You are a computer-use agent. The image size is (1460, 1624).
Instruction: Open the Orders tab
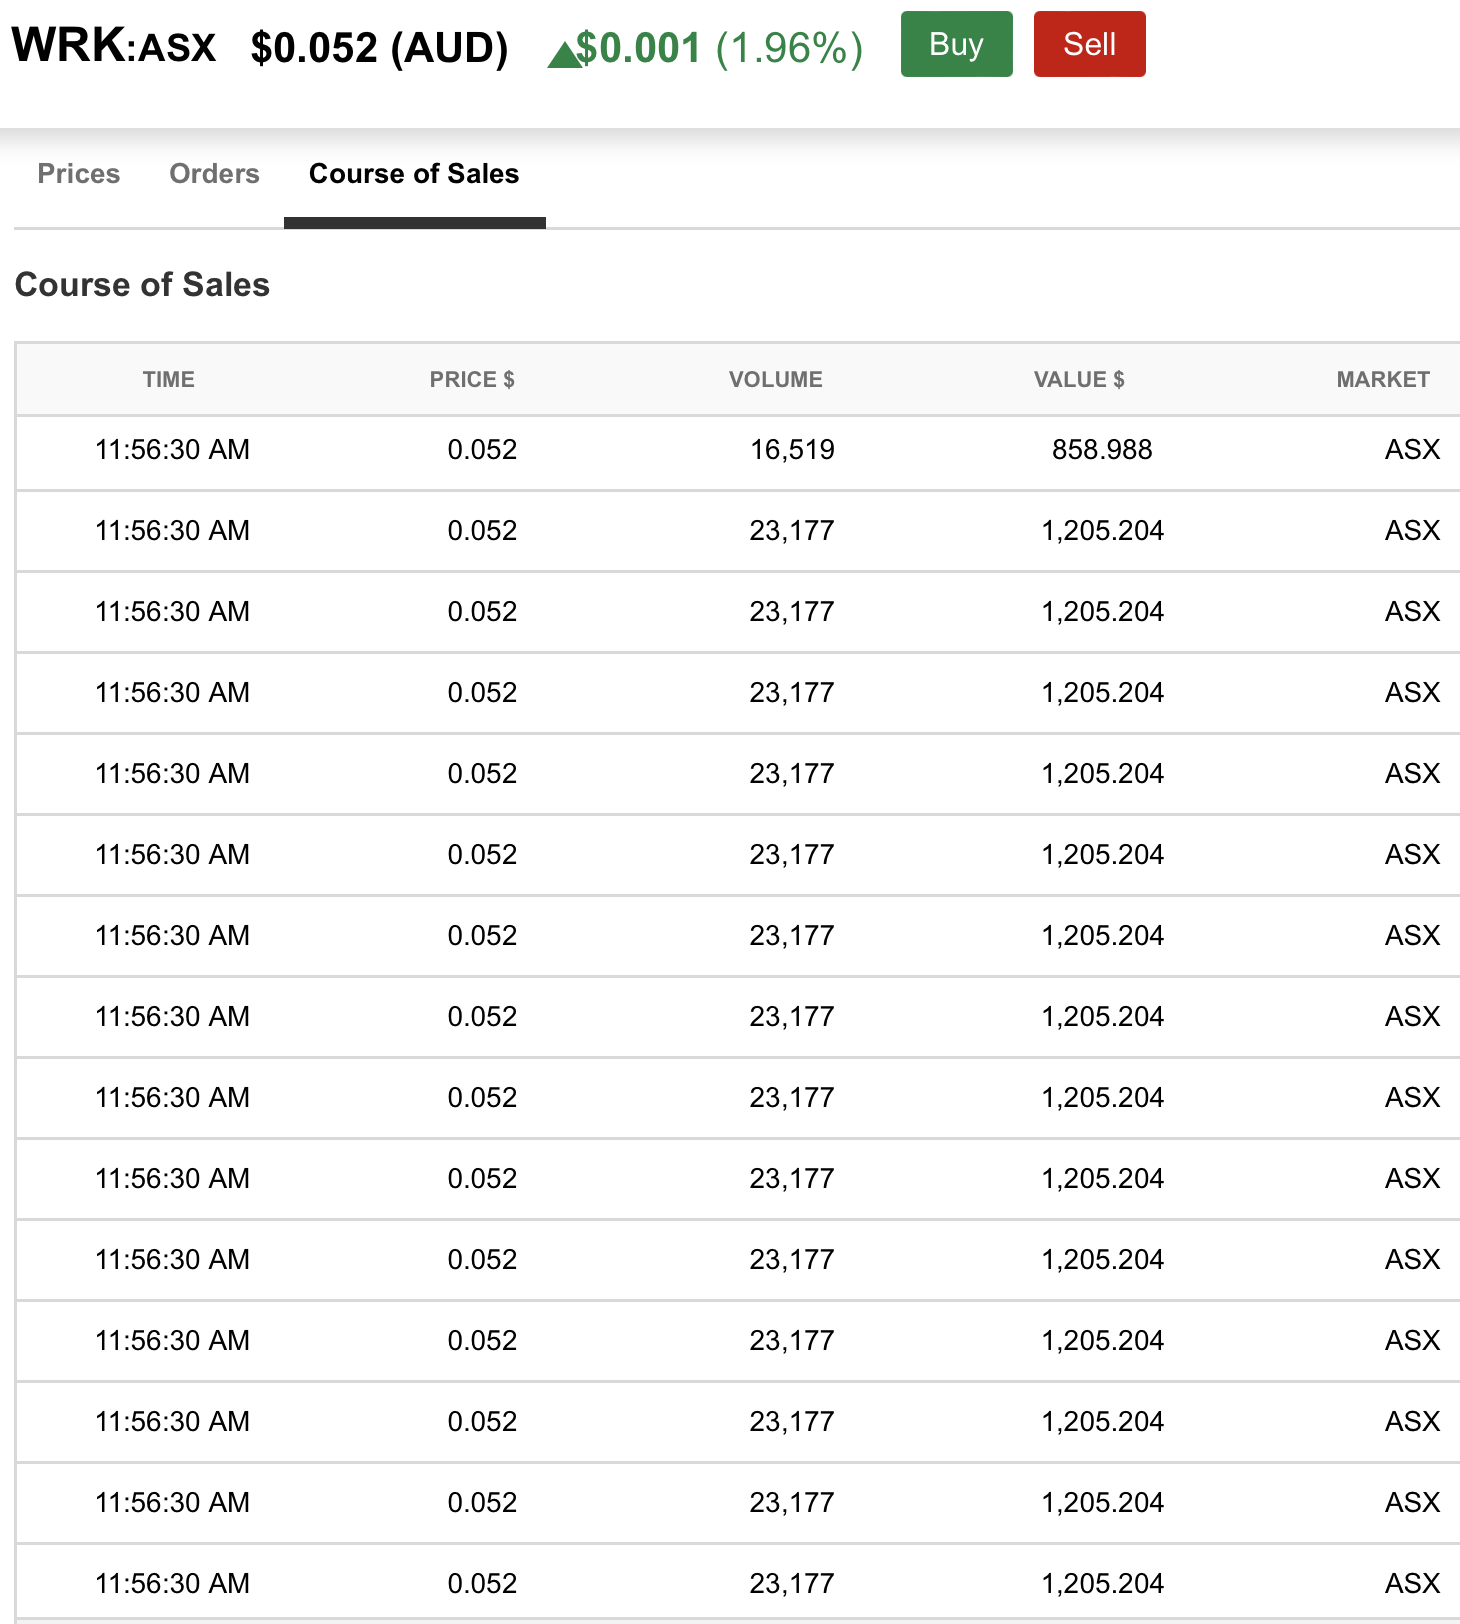214,174
